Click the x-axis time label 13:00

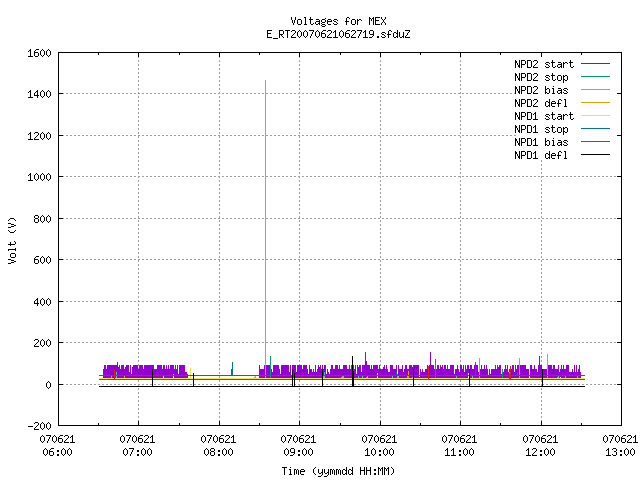coord(620,452)
